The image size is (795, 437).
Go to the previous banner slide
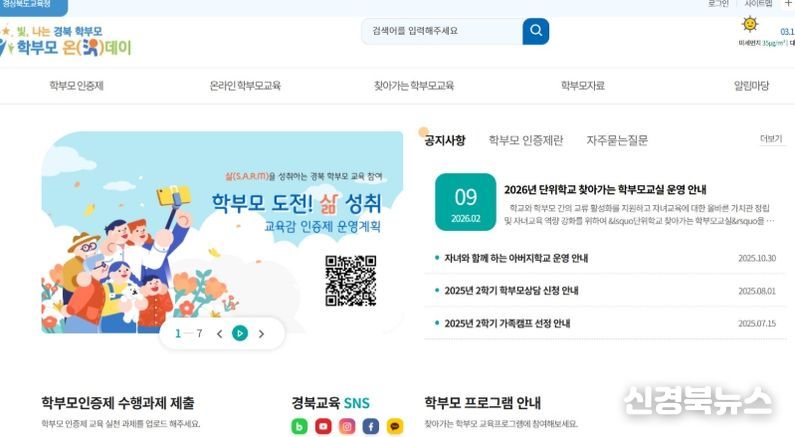[x=219, y=334]
